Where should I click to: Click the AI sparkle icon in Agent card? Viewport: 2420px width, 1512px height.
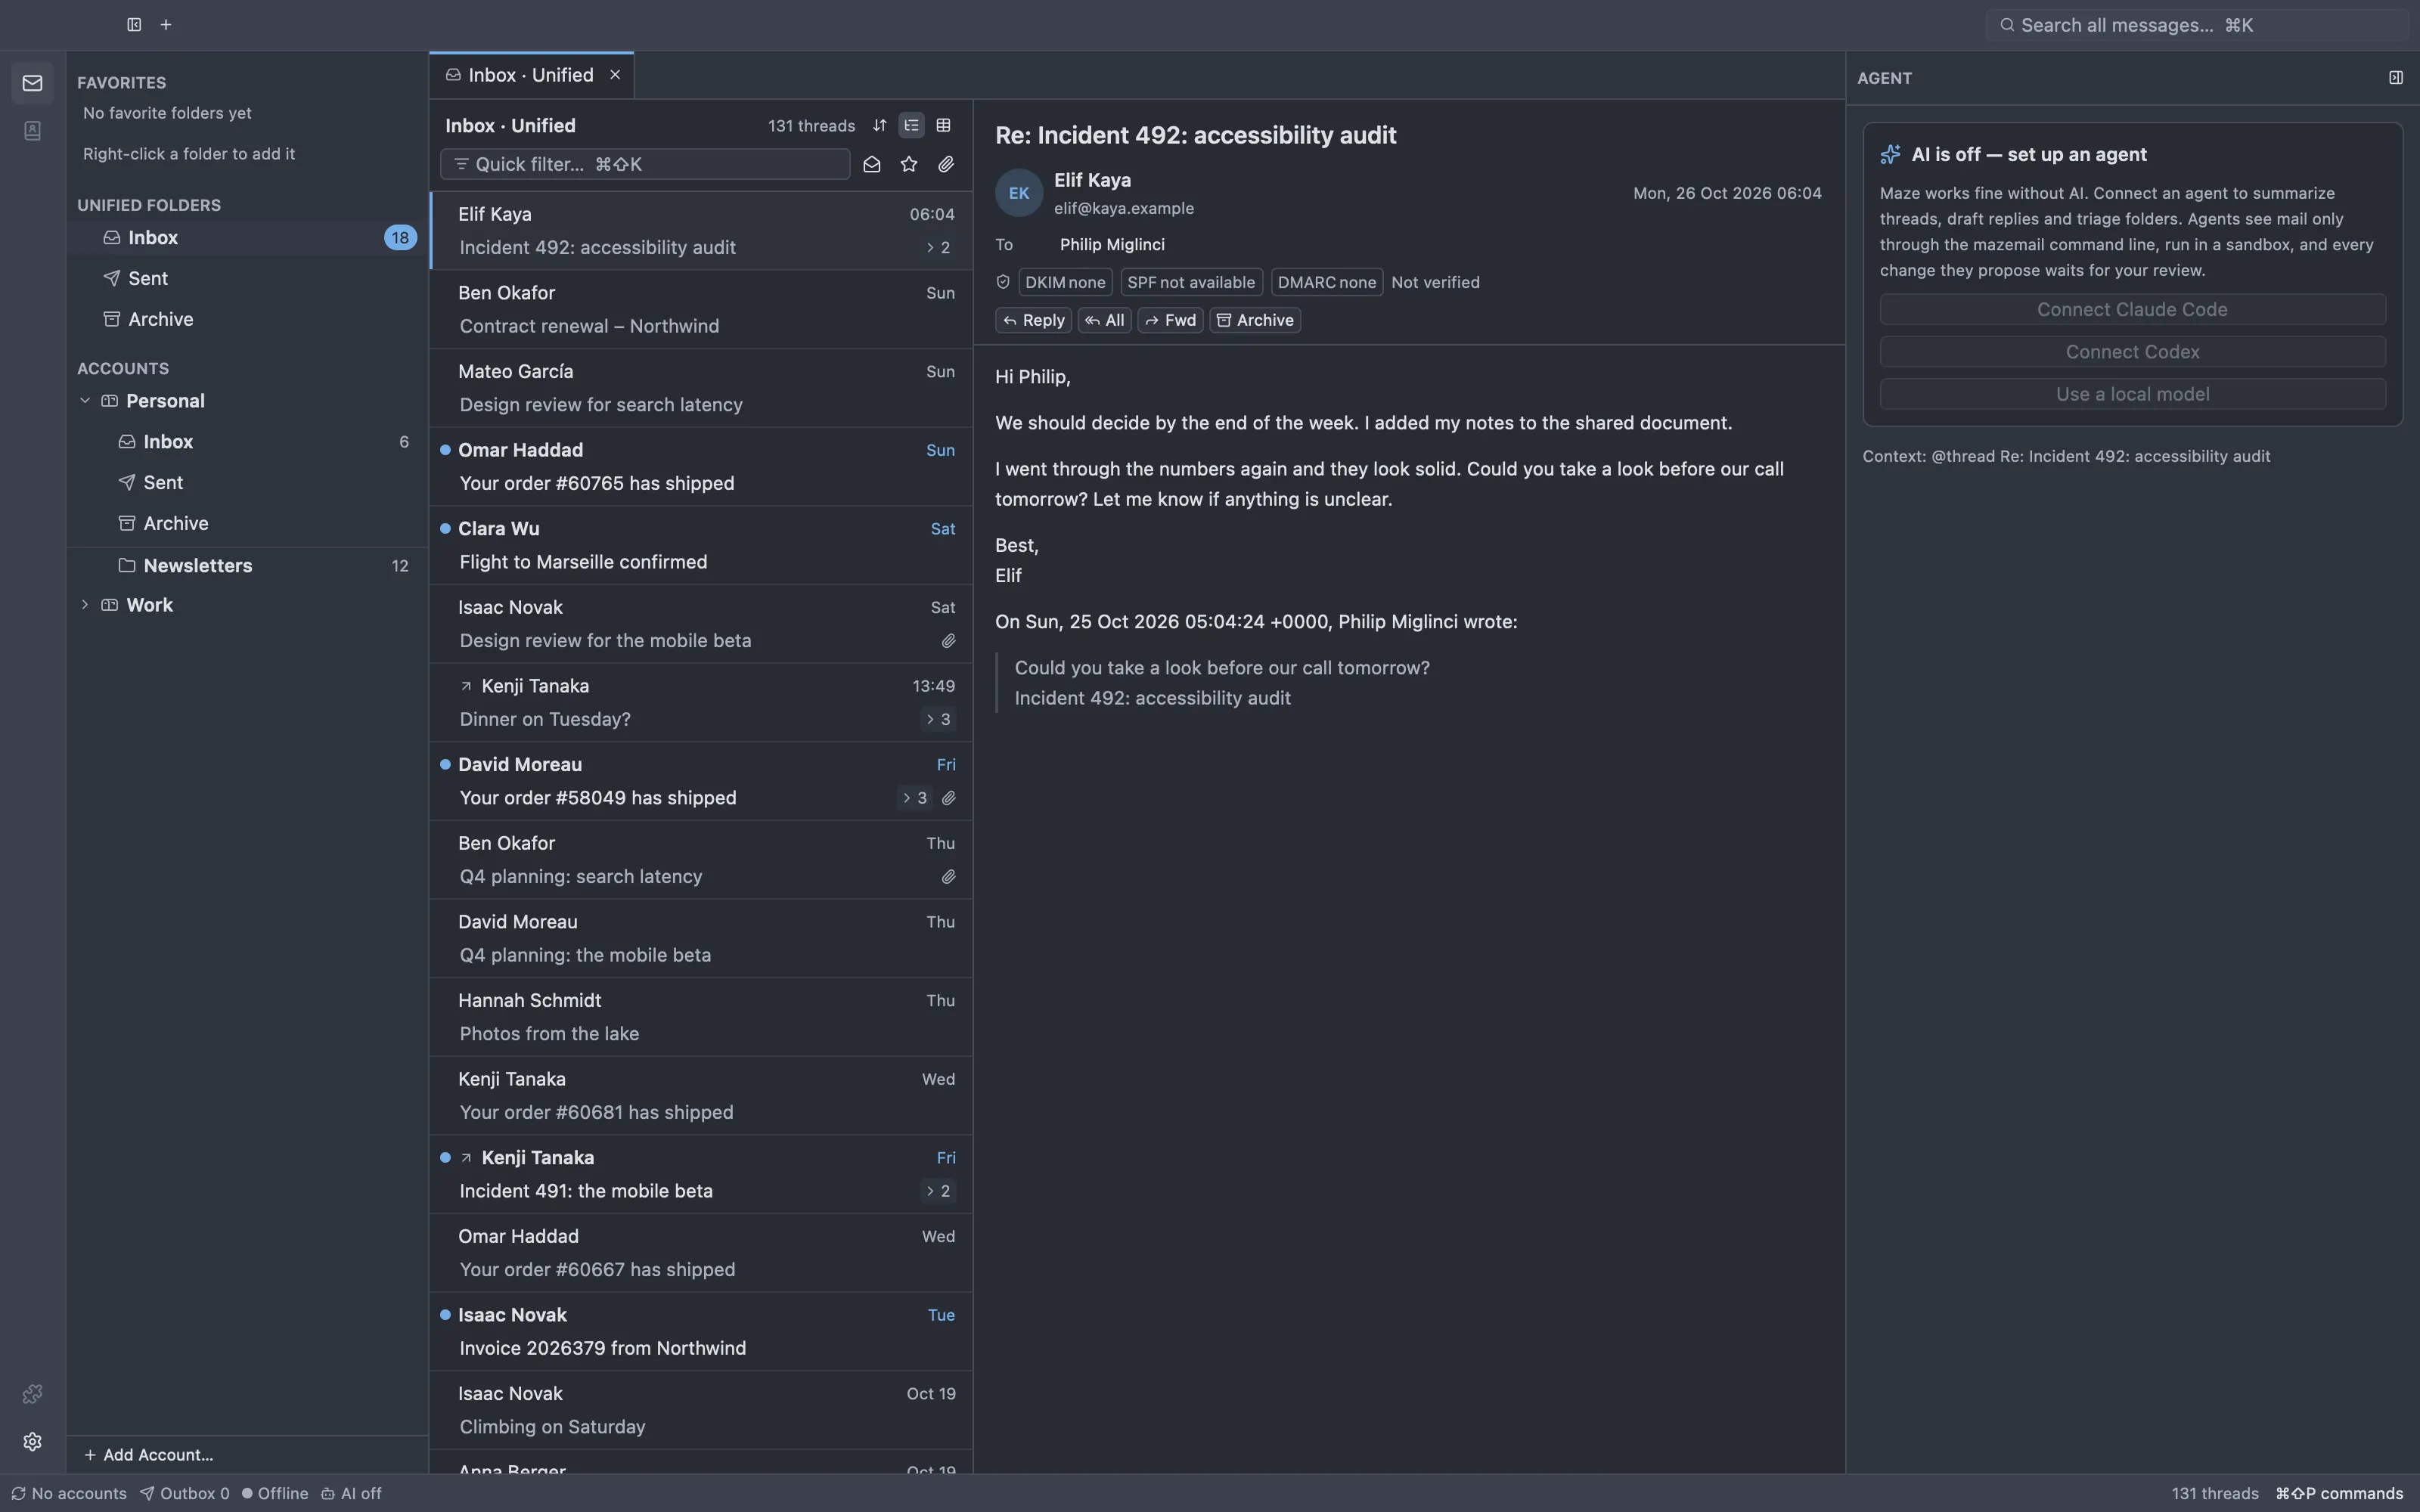point(1890,155)
